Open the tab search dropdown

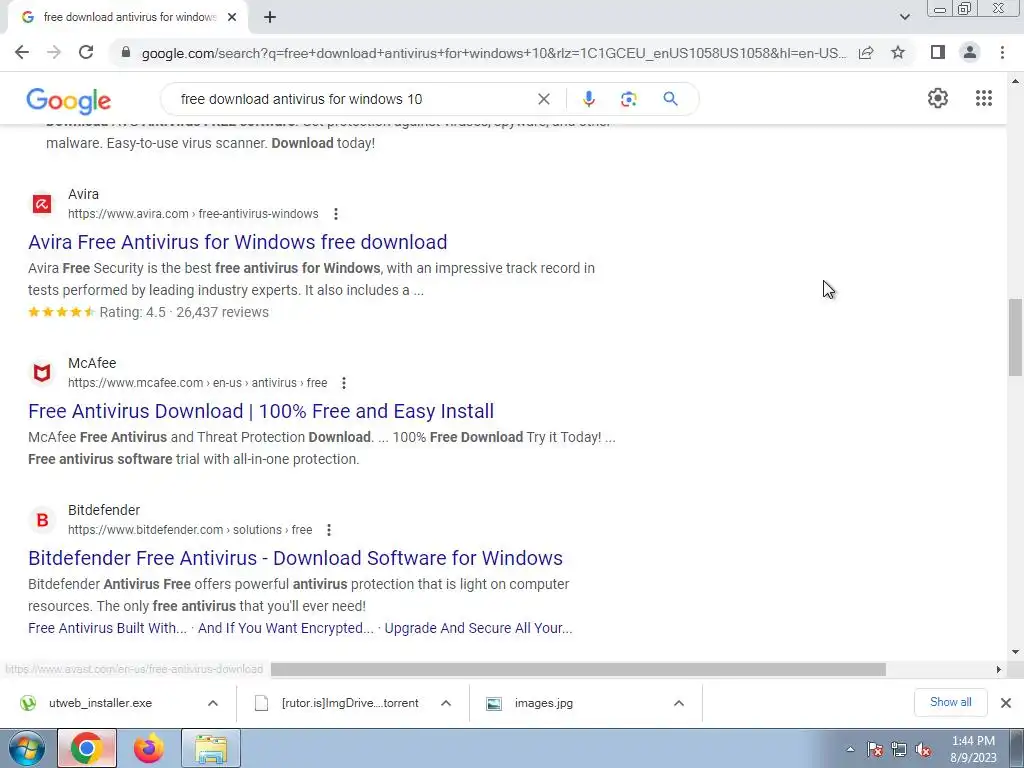tap(904, 17)
